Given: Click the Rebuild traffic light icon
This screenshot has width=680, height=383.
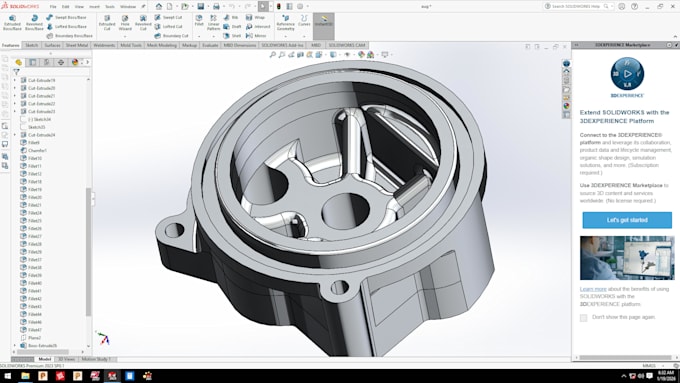Looking at the screenshot, I should point(278,6).
